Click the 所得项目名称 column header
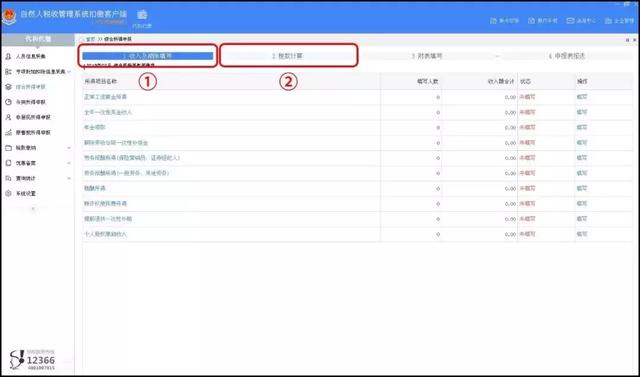Screen dimensions: 640x377 (100, 82)
